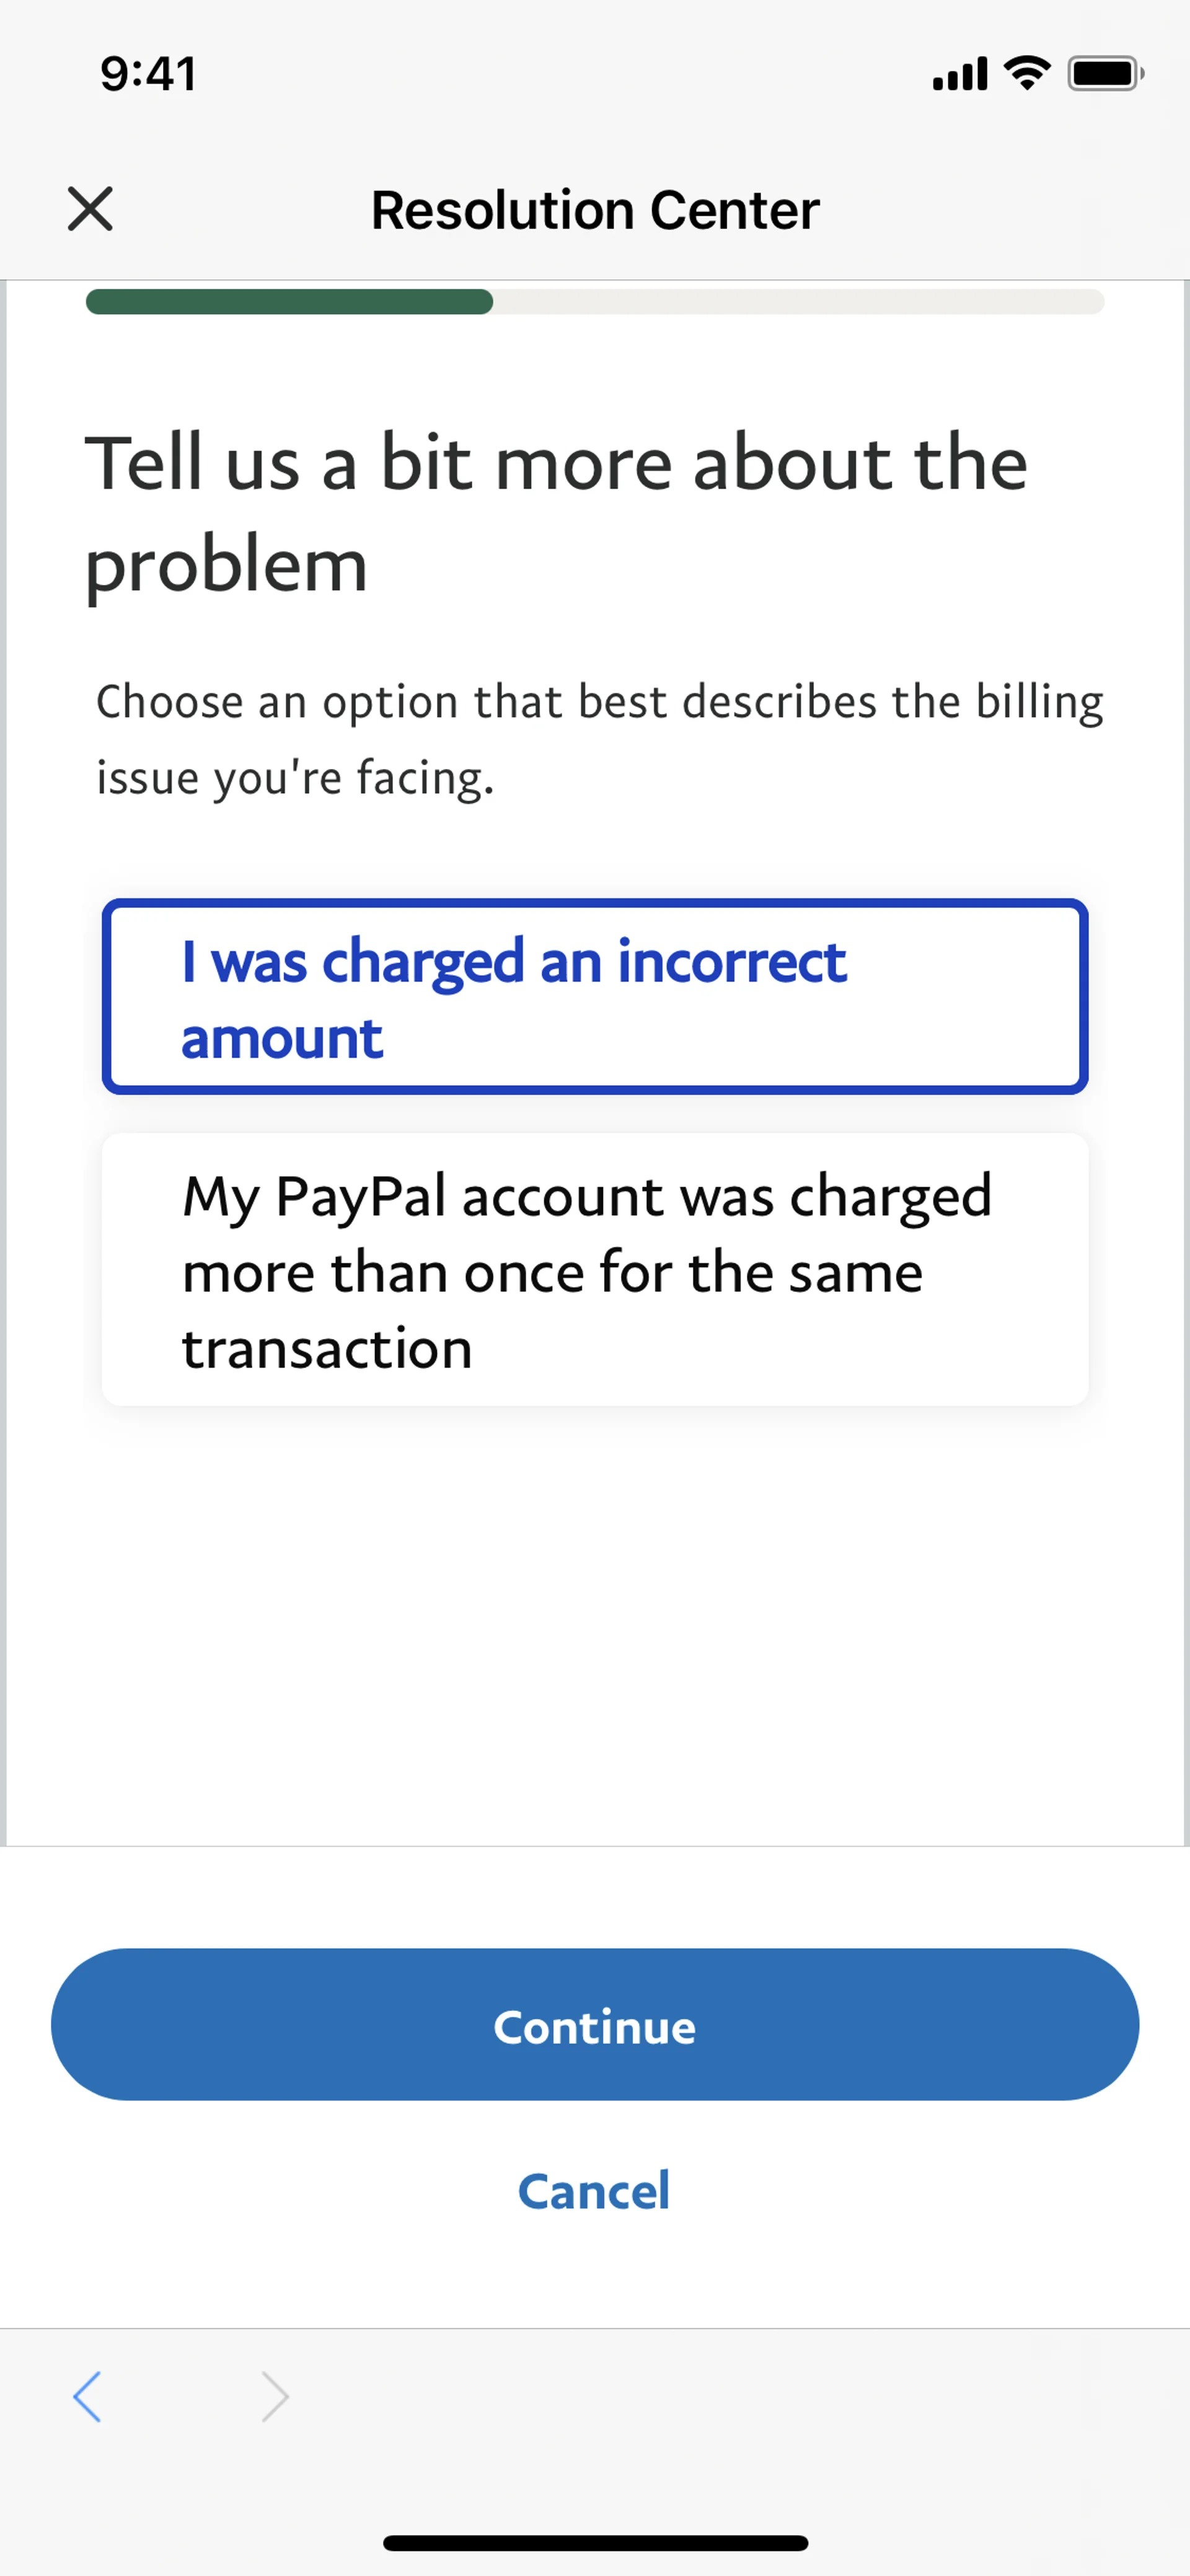Tap the 9:41 clock in status bar

point(148,74)
